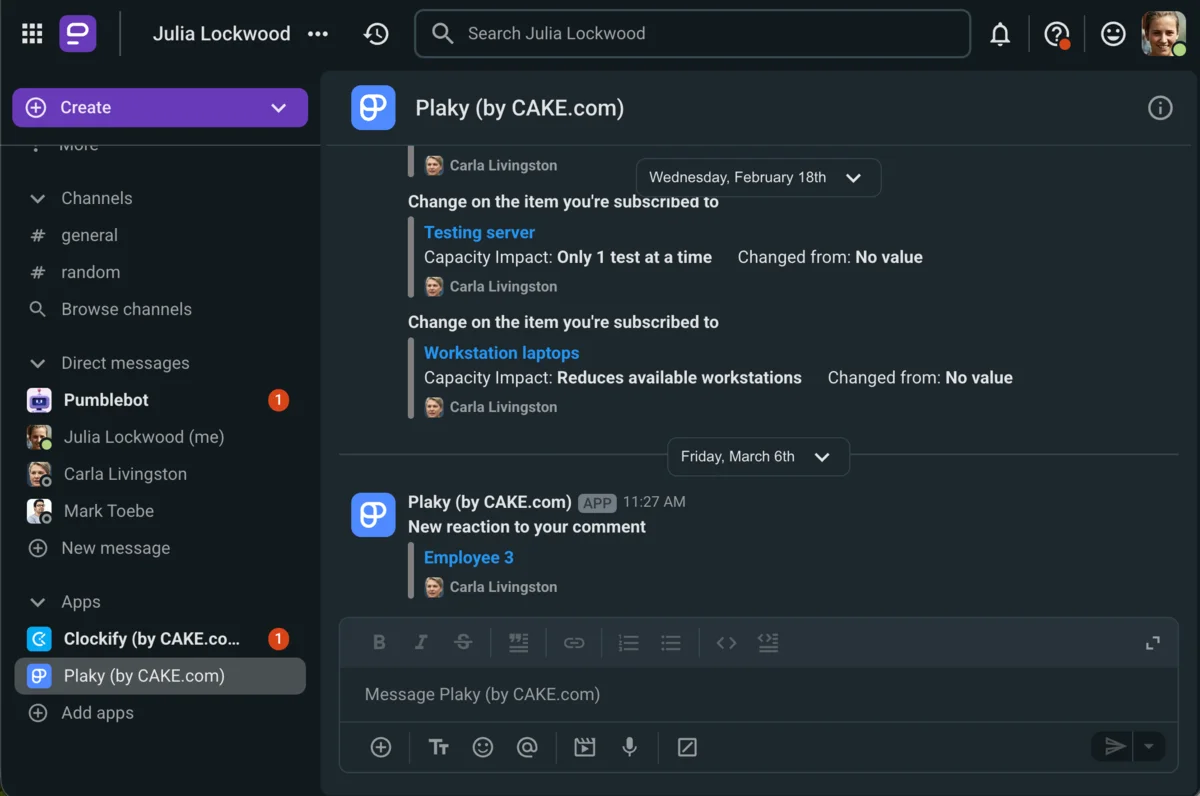The width and height of the screenshot is (1200, 796).
Task: Click the Message Plaky input field
Action: point(758,695)
